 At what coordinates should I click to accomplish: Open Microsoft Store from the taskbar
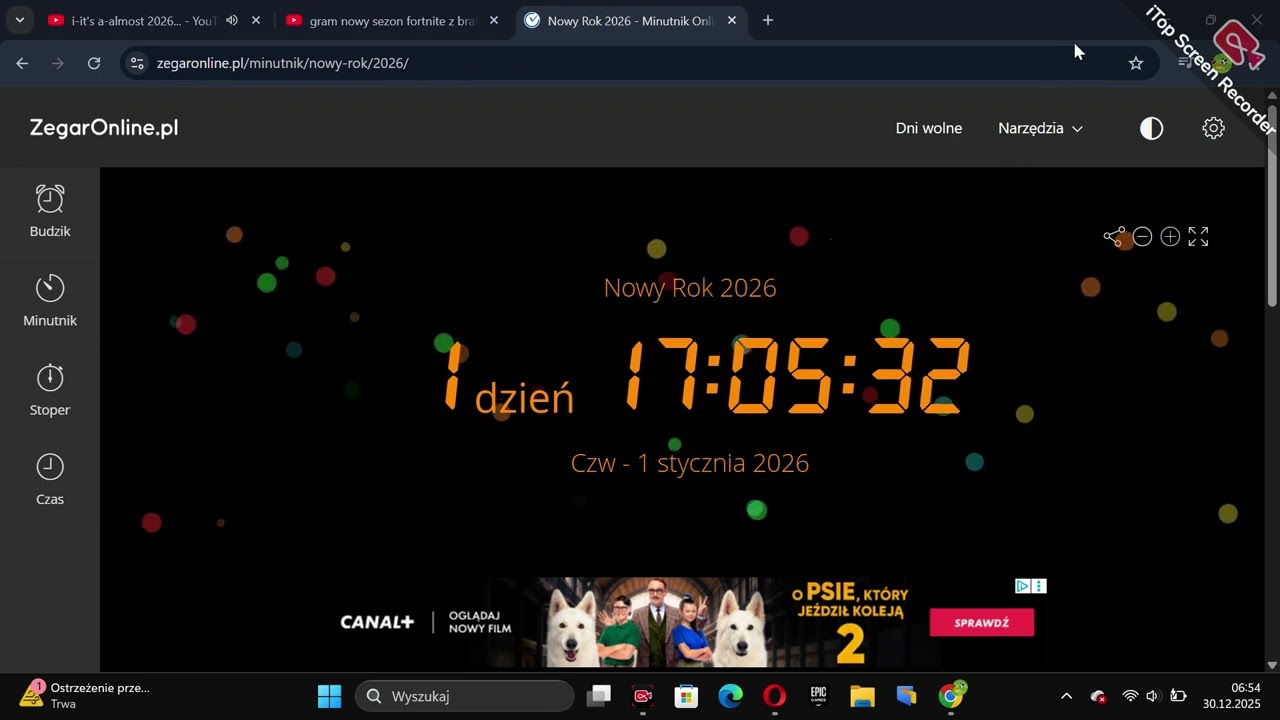coord(686,696)
